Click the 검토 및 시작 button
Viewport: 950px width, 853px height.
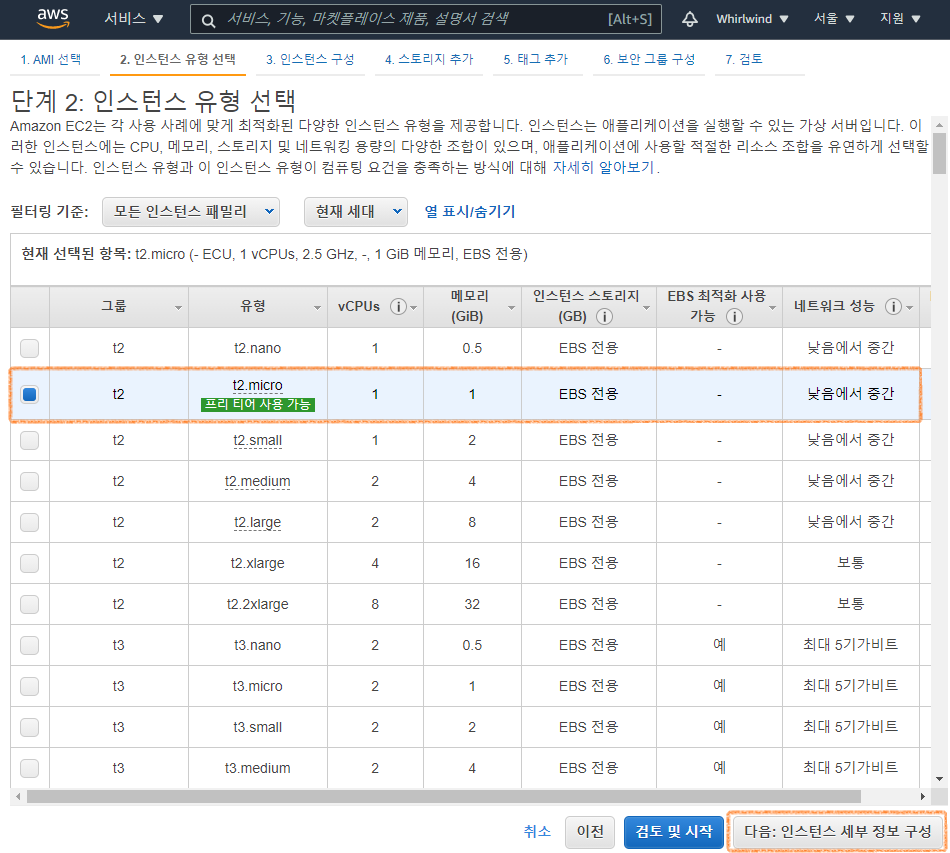[674, 832]
